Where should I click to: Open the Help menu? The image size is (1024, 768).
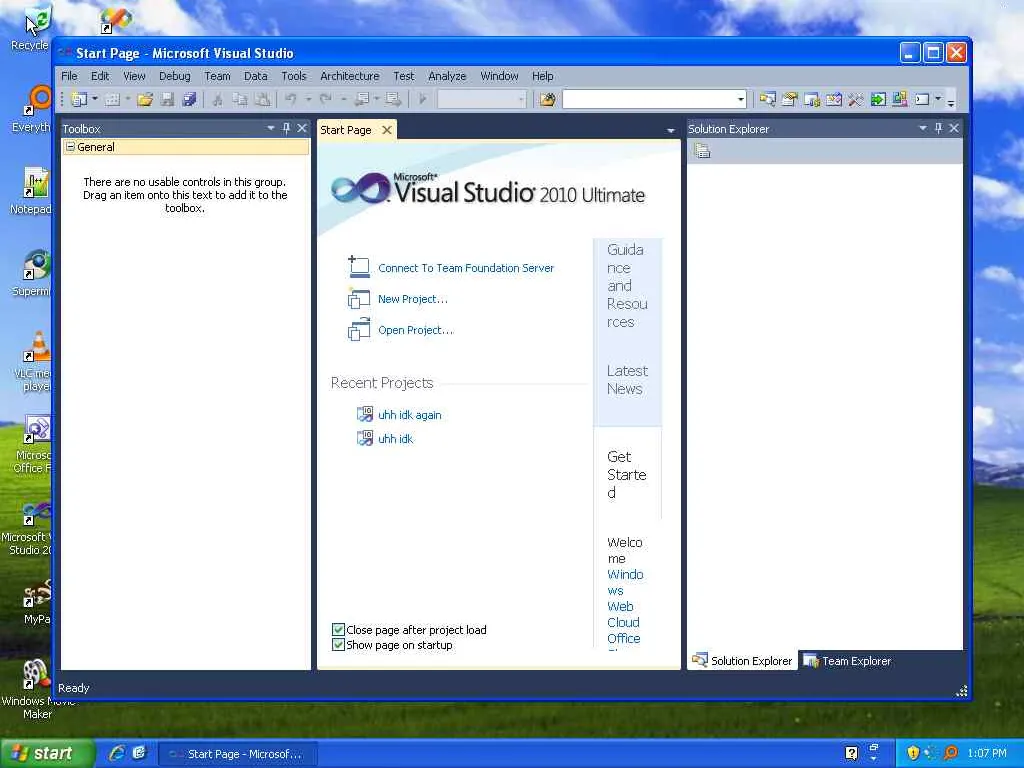point(542,76)
